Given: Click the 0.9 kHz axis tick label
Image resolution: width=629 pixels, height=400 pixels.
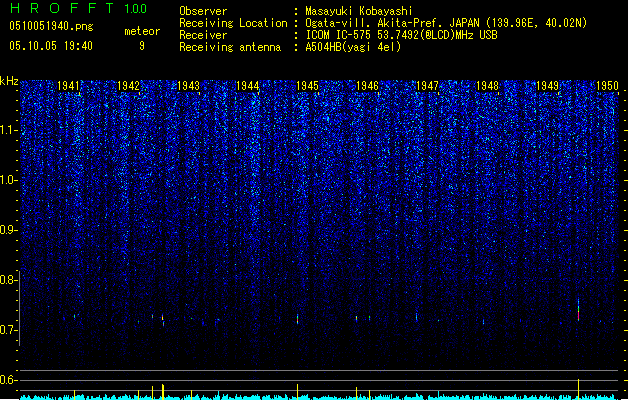Looking at the screenshot, I should point(9,230).
